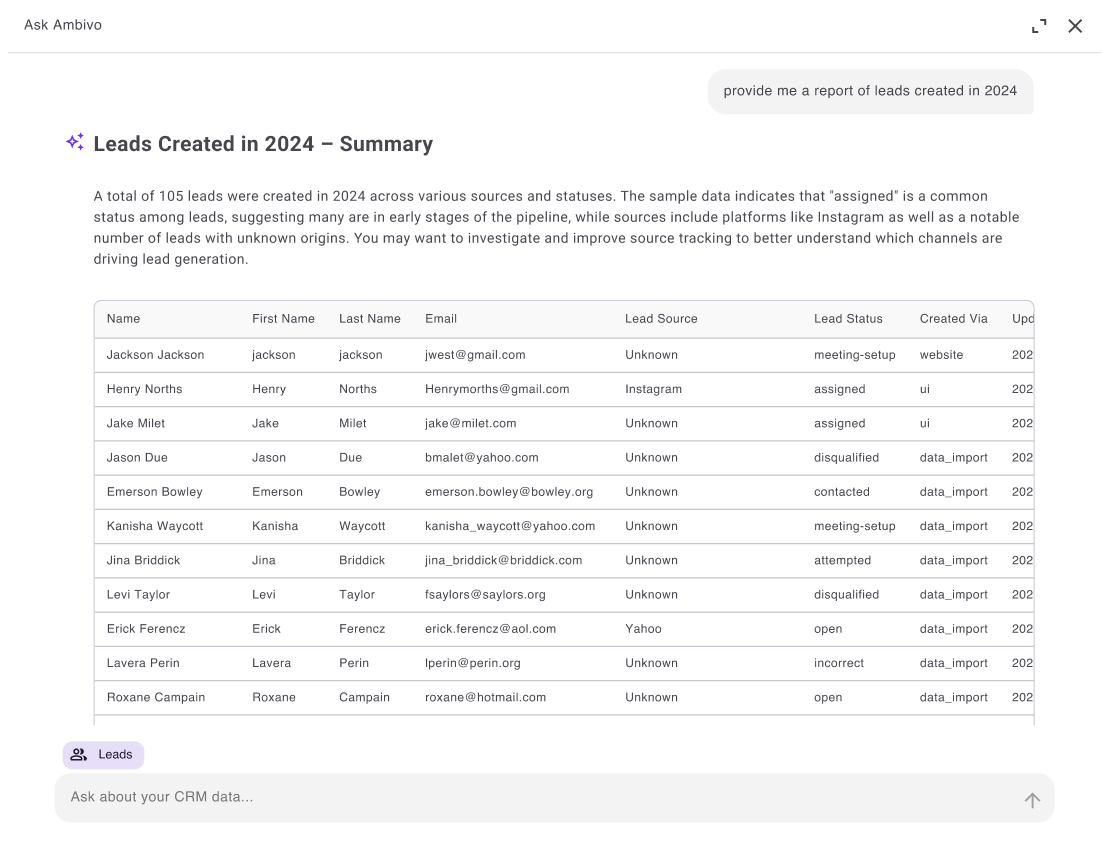Select the Lavera Perin name cell

[143, 663]
